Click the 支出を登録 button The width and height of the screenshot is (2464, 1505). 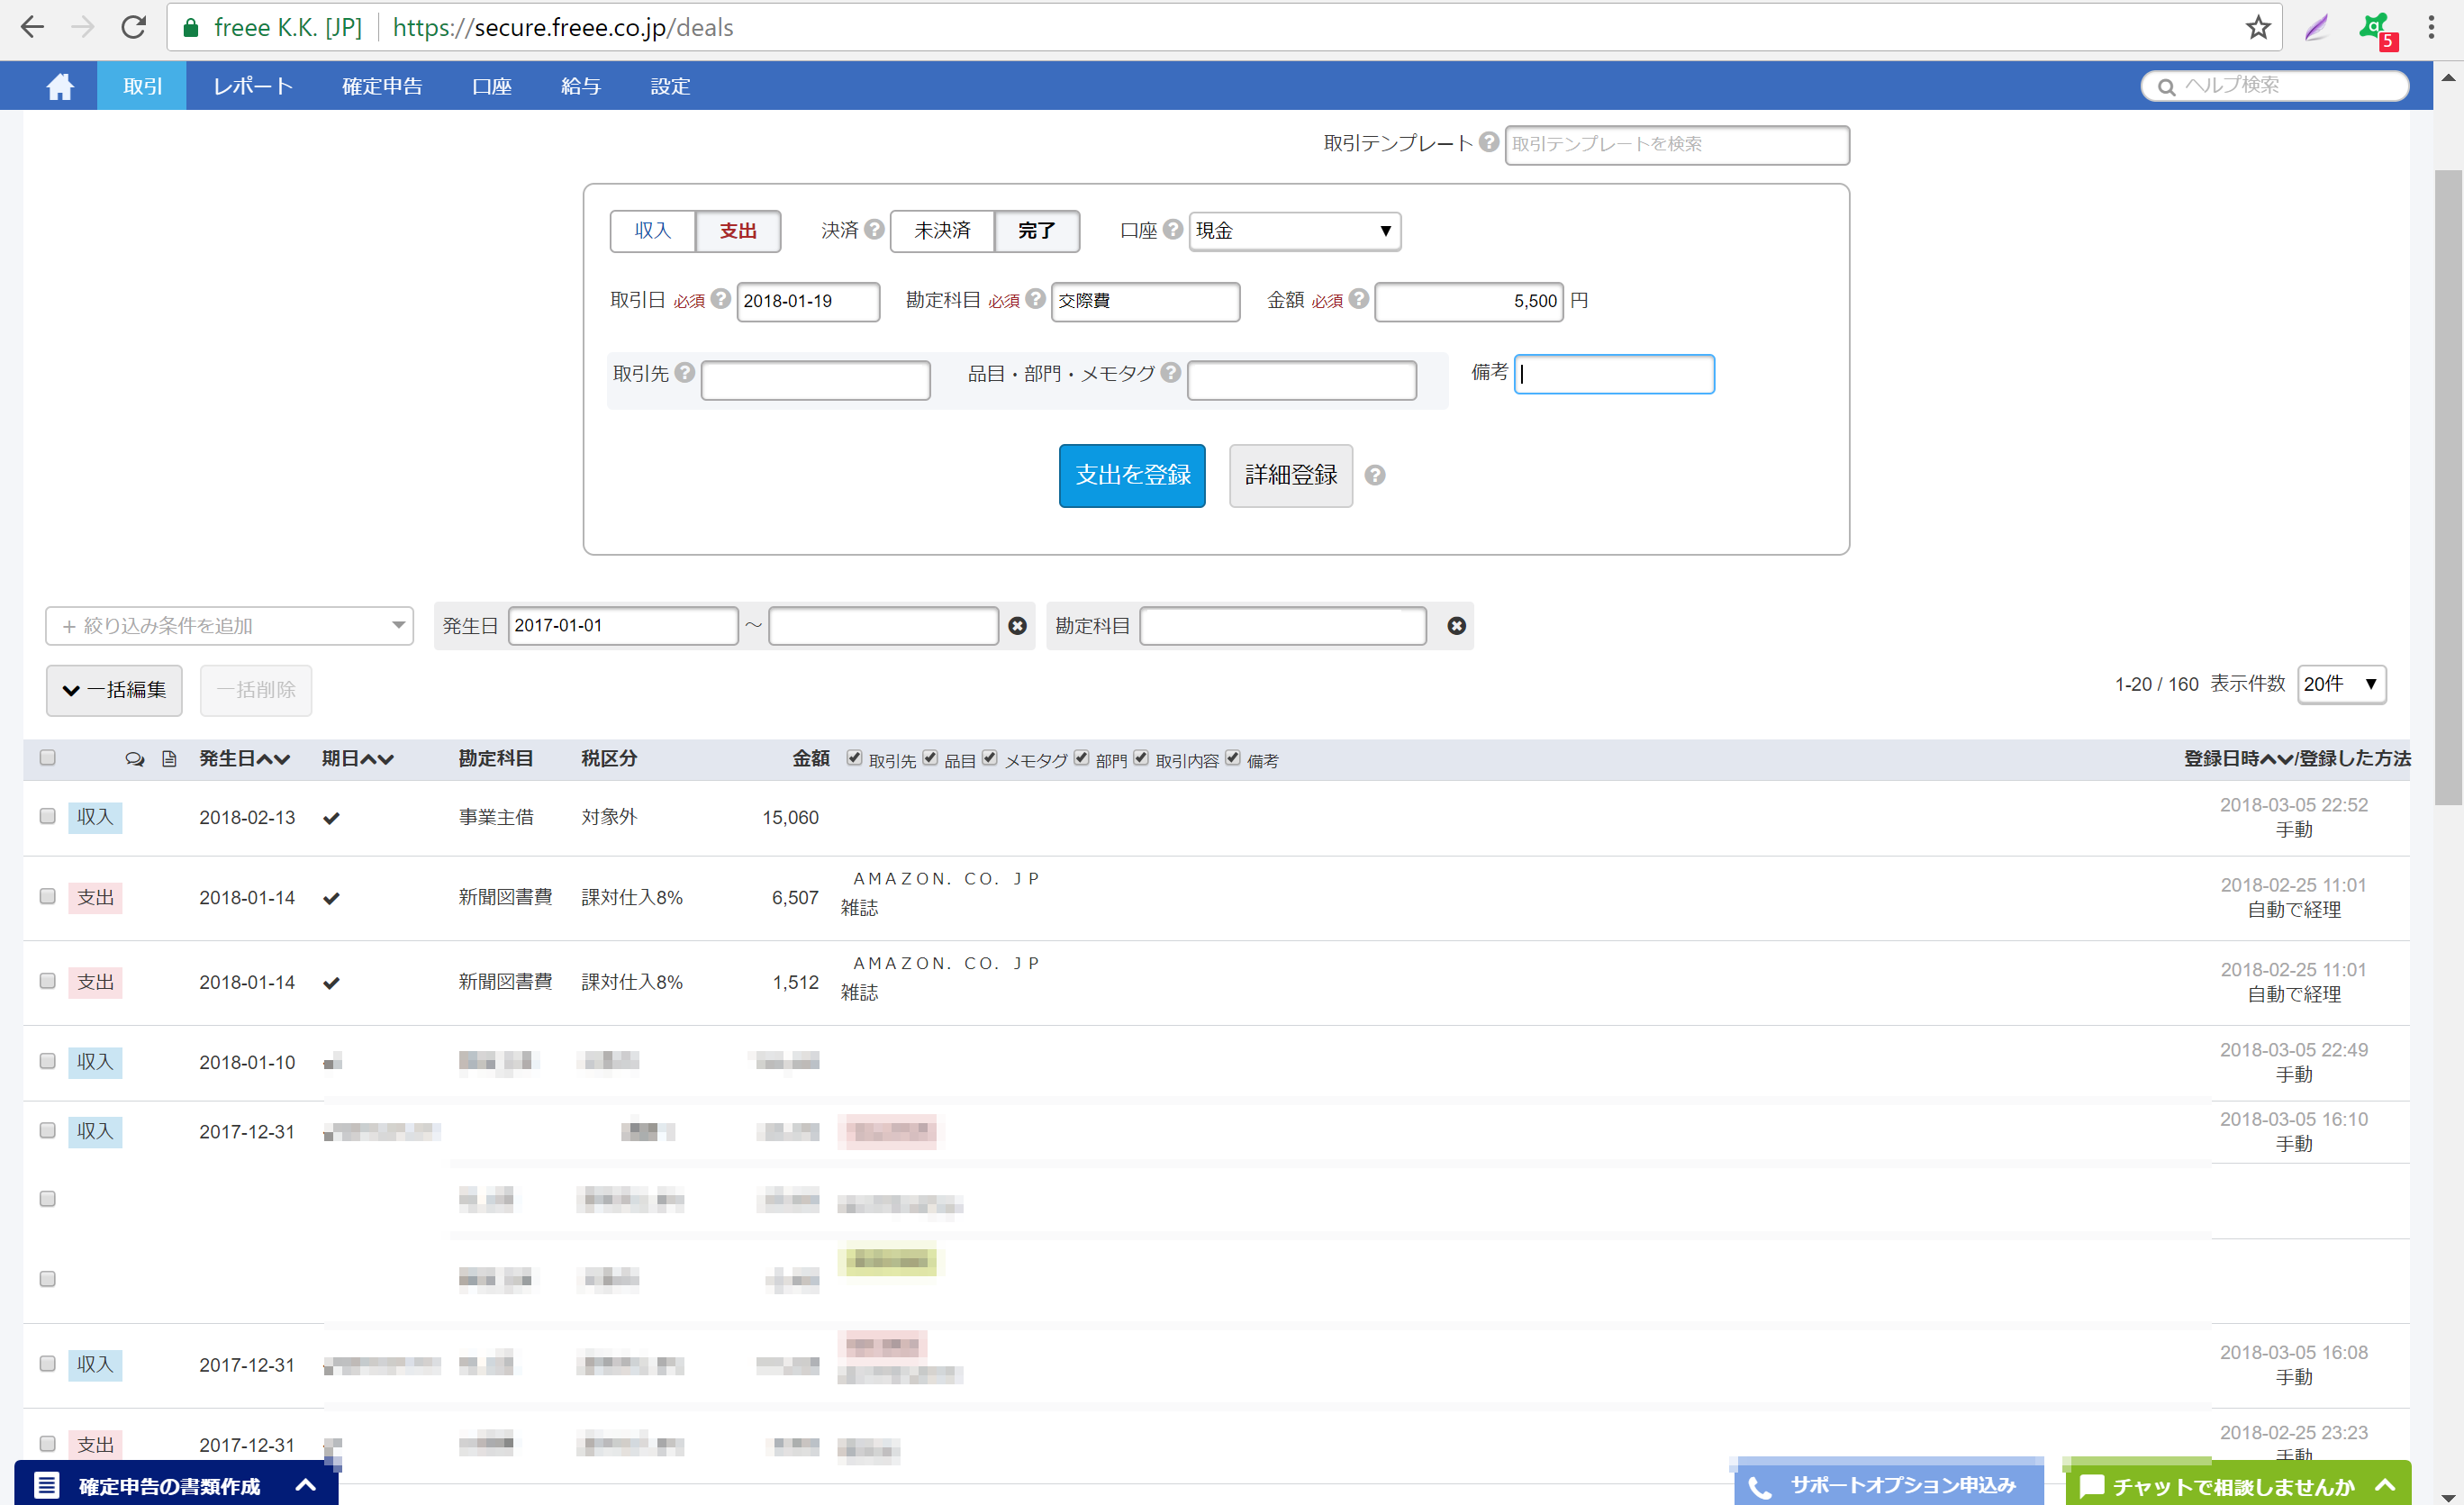click(1132, 476)
